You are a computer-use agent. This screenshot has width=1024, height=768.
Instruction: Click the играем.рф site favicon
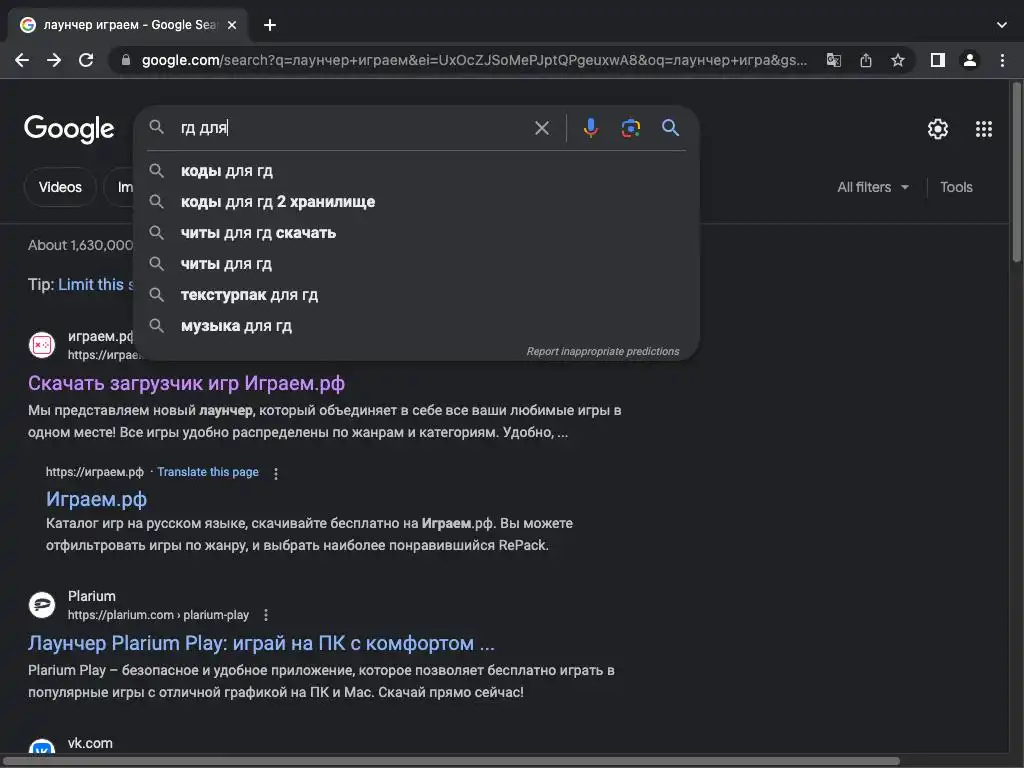42,345
